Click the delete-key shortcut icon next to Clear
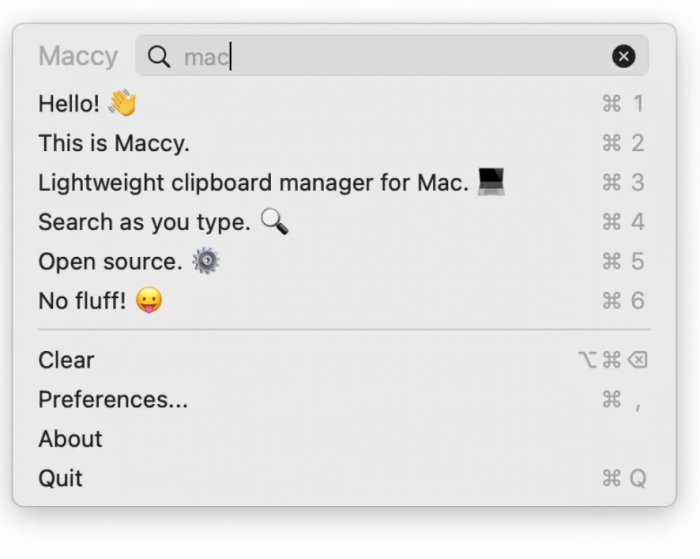Viewport: 700px width, 559px height. pos(637,360)
